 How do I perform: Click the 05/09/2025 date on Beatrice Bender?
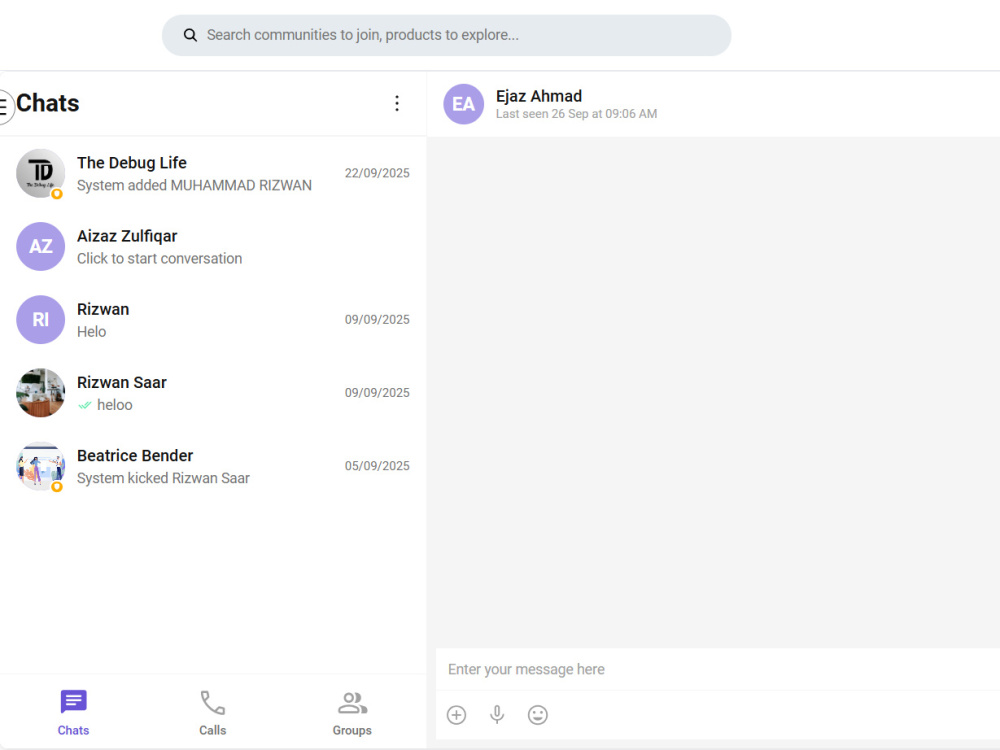377,466
